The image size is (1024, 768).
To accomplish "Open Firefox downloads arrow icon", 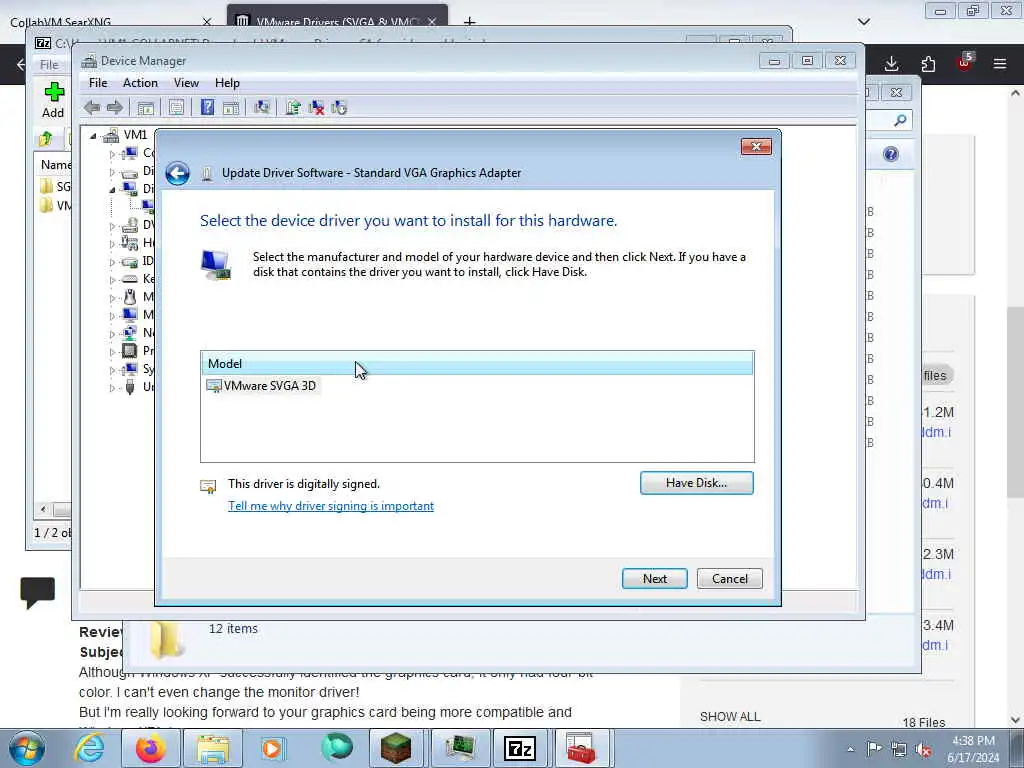I will click(x=891, y=63).
